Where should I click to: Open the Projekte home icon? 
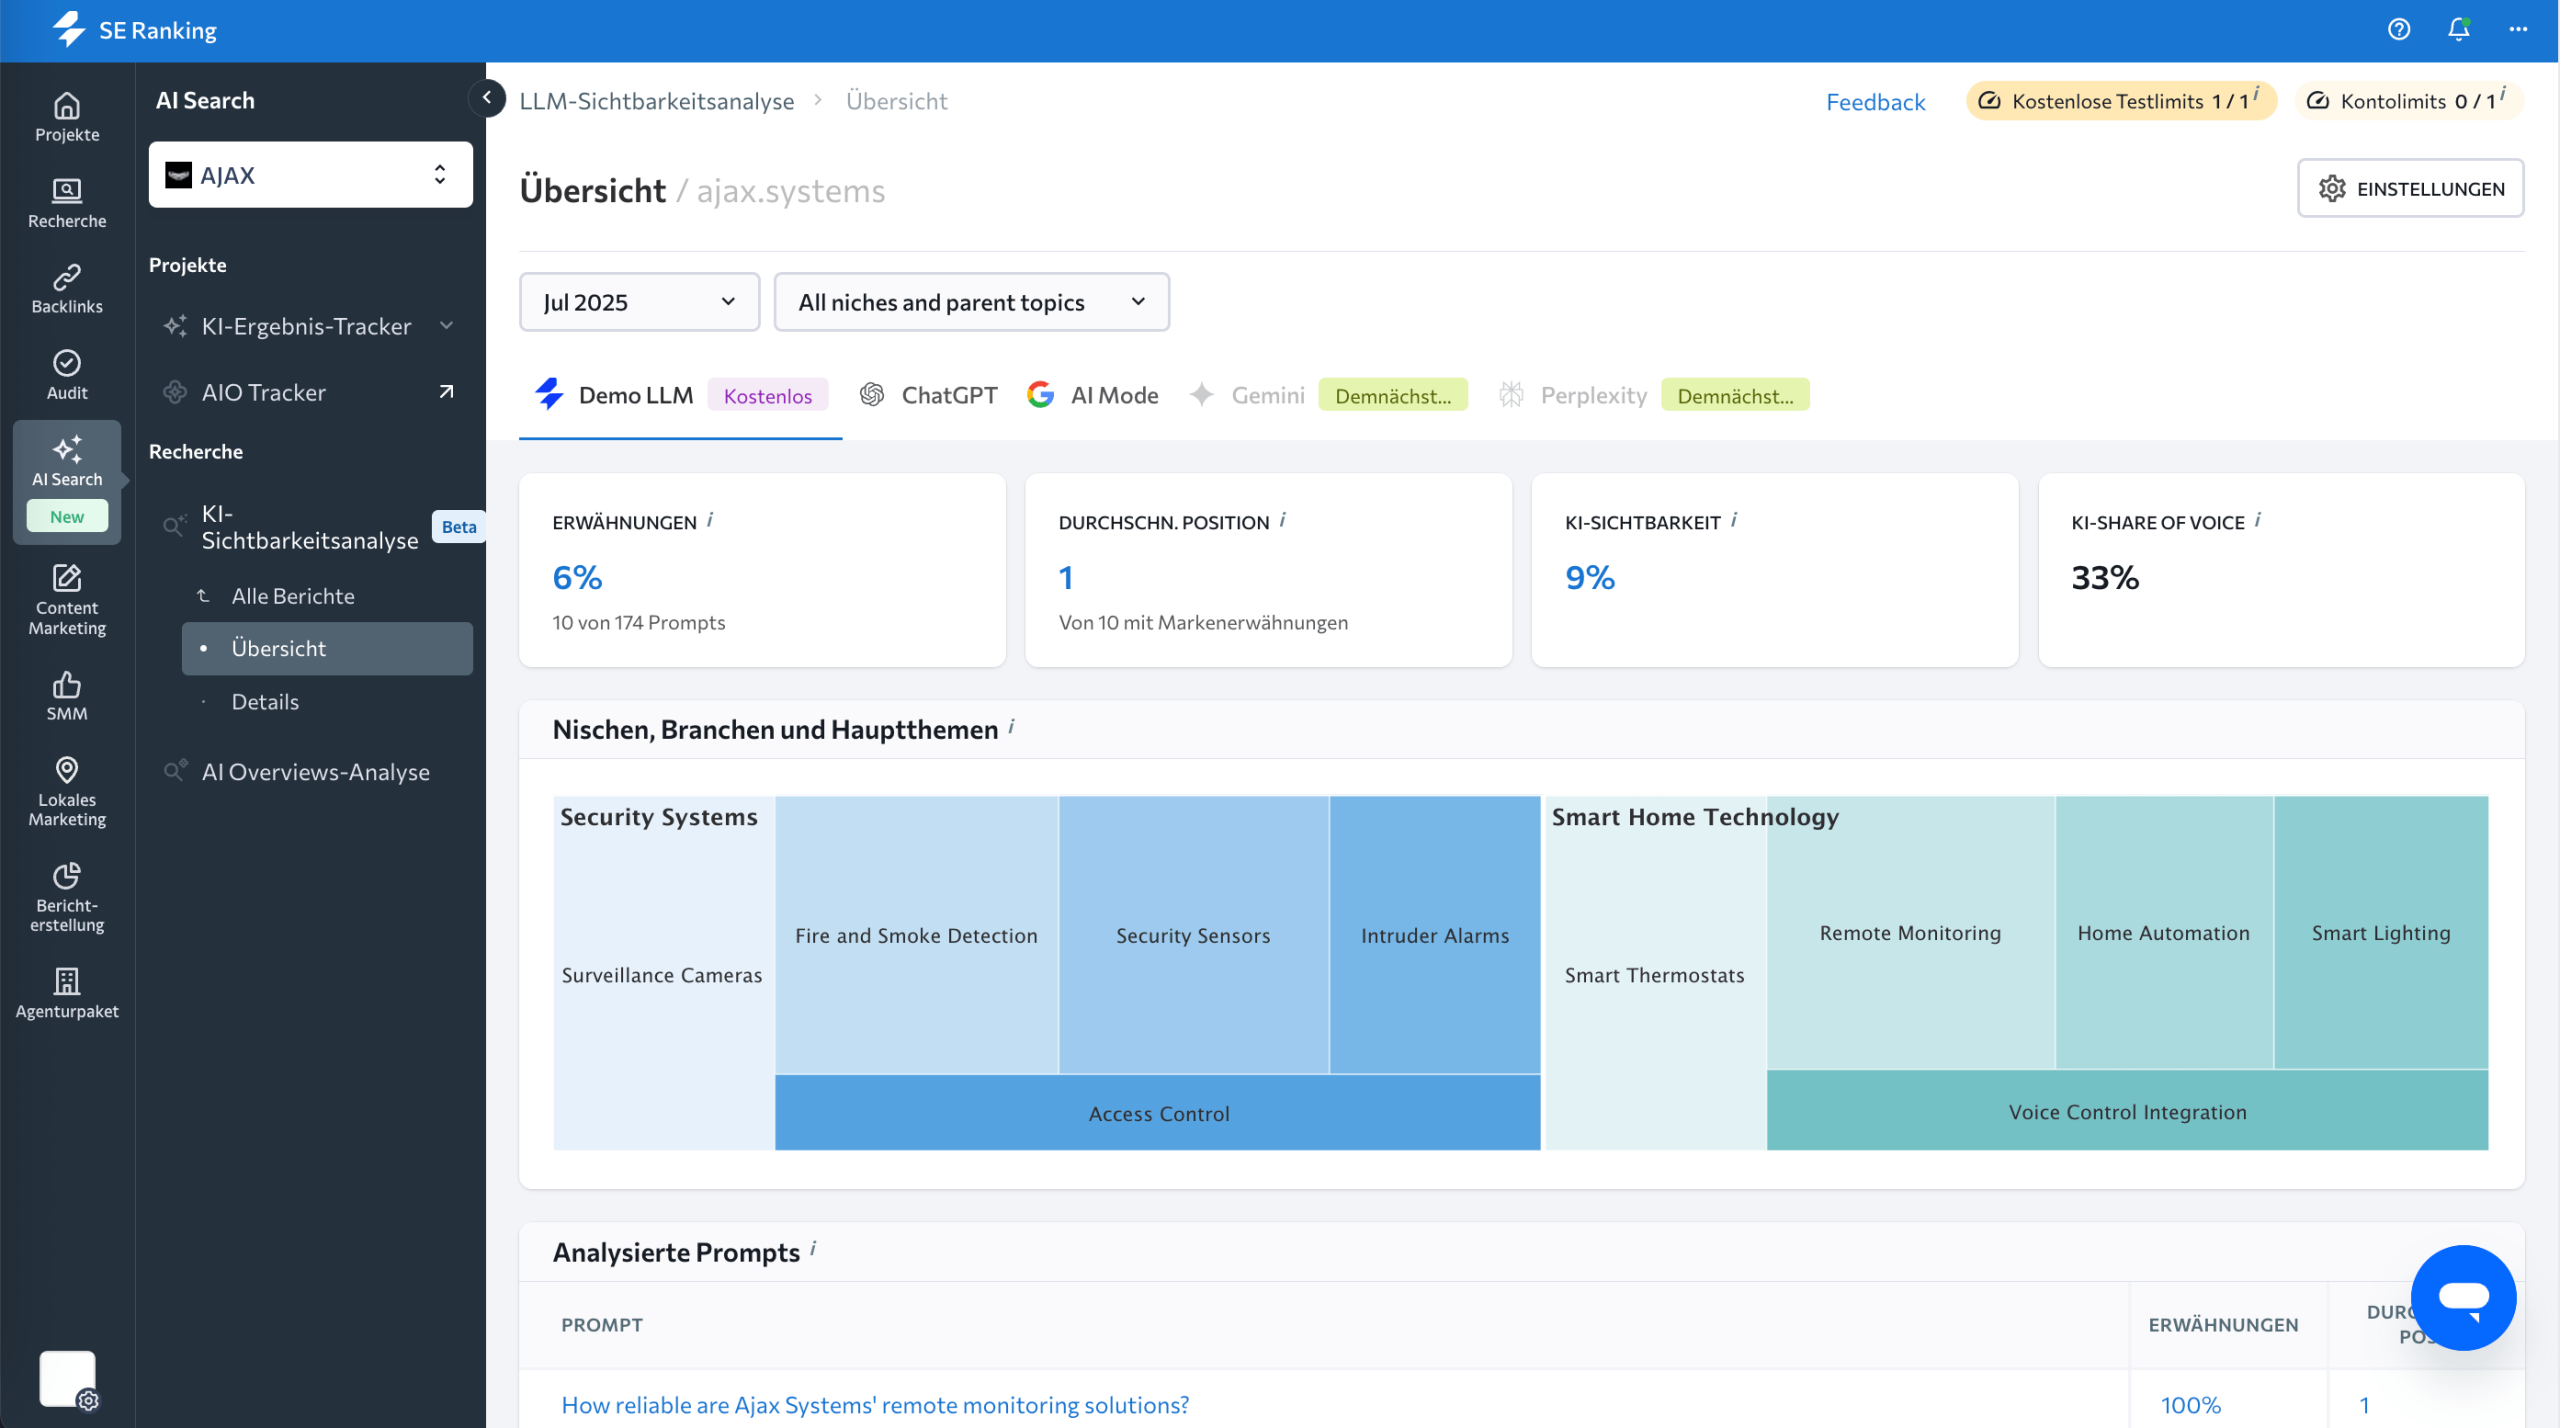(67, 118)
